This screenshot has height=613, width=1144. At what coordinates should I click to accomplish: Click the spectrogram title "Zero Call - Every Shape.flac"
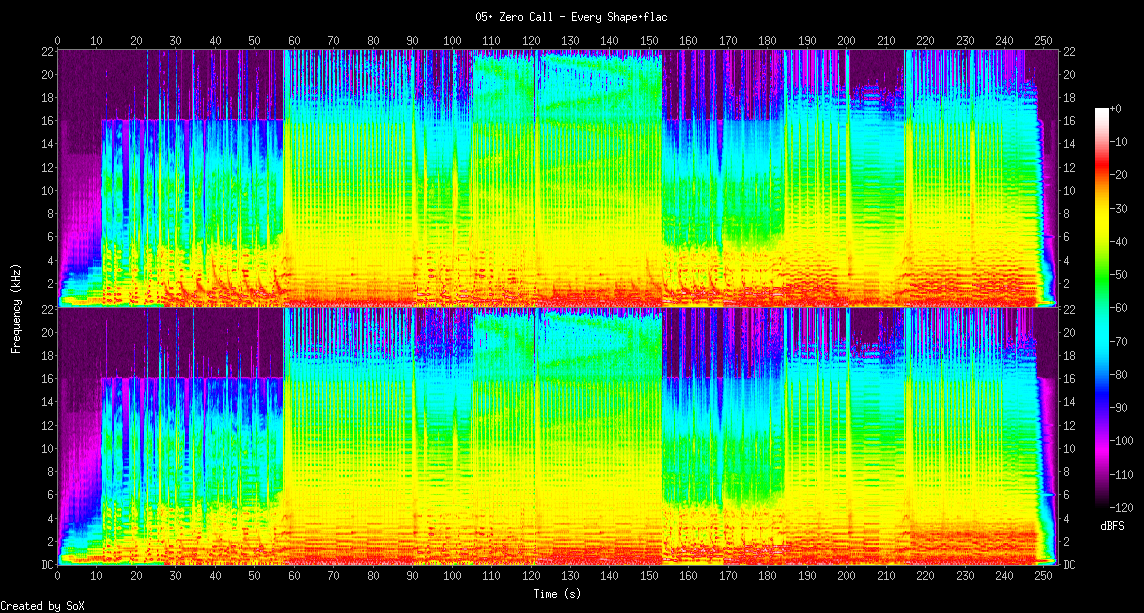click(x=571, y=17)
